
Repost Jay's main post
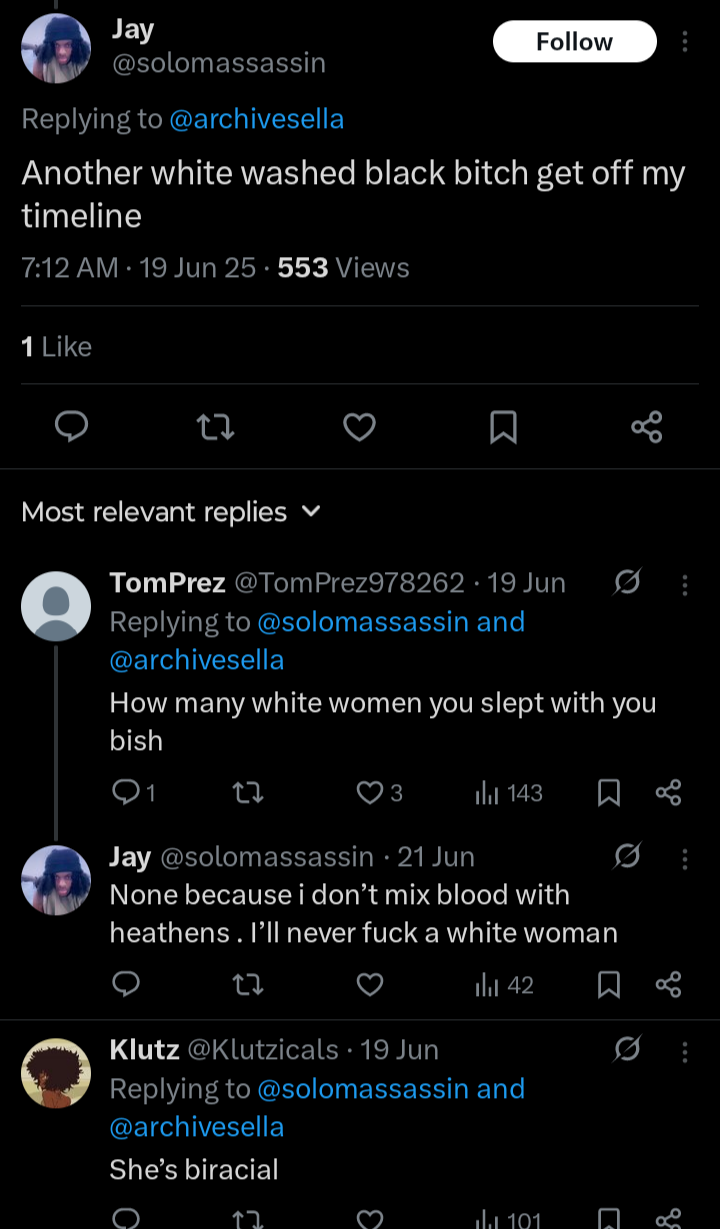[x=215, y=428]
